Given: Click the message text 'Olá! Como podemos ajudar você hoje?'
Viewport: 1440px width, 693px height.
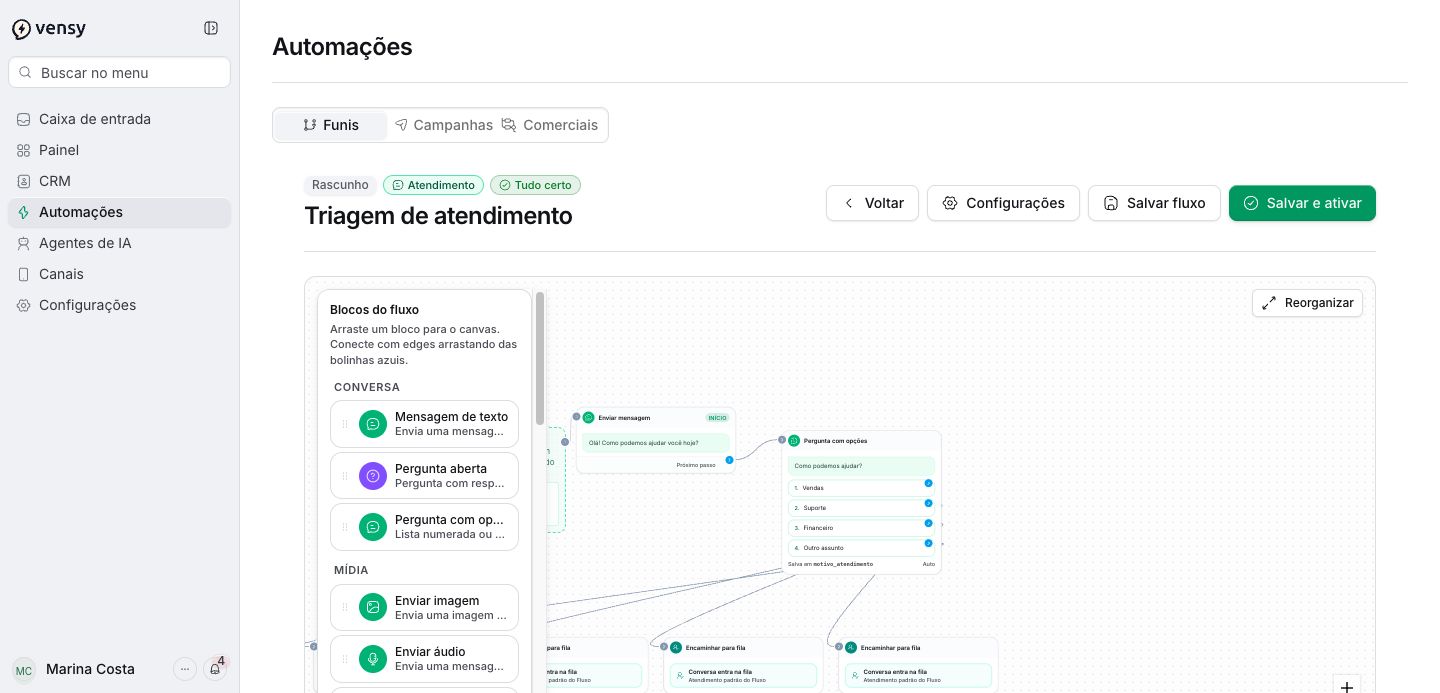Looking at the screenshot, I should [x=643, y=443].
